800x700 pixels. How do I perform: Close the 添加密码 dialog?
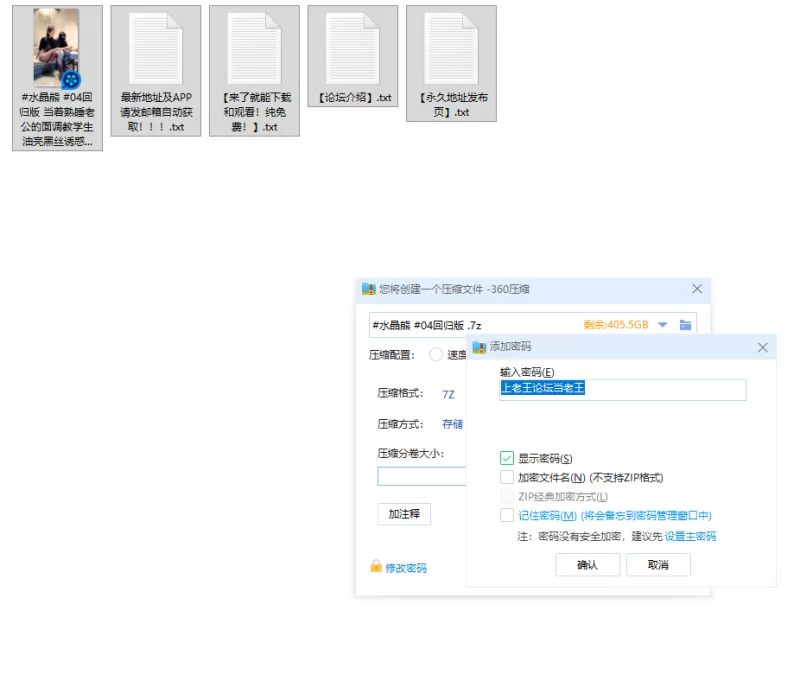pos(762,347)
